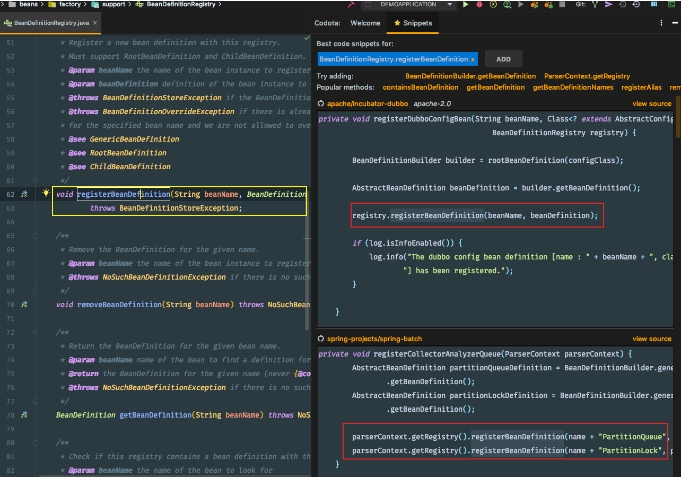Click the green Run button in toolbar
Viewport: 681px width, 477px height.
[x=465, y=4]
